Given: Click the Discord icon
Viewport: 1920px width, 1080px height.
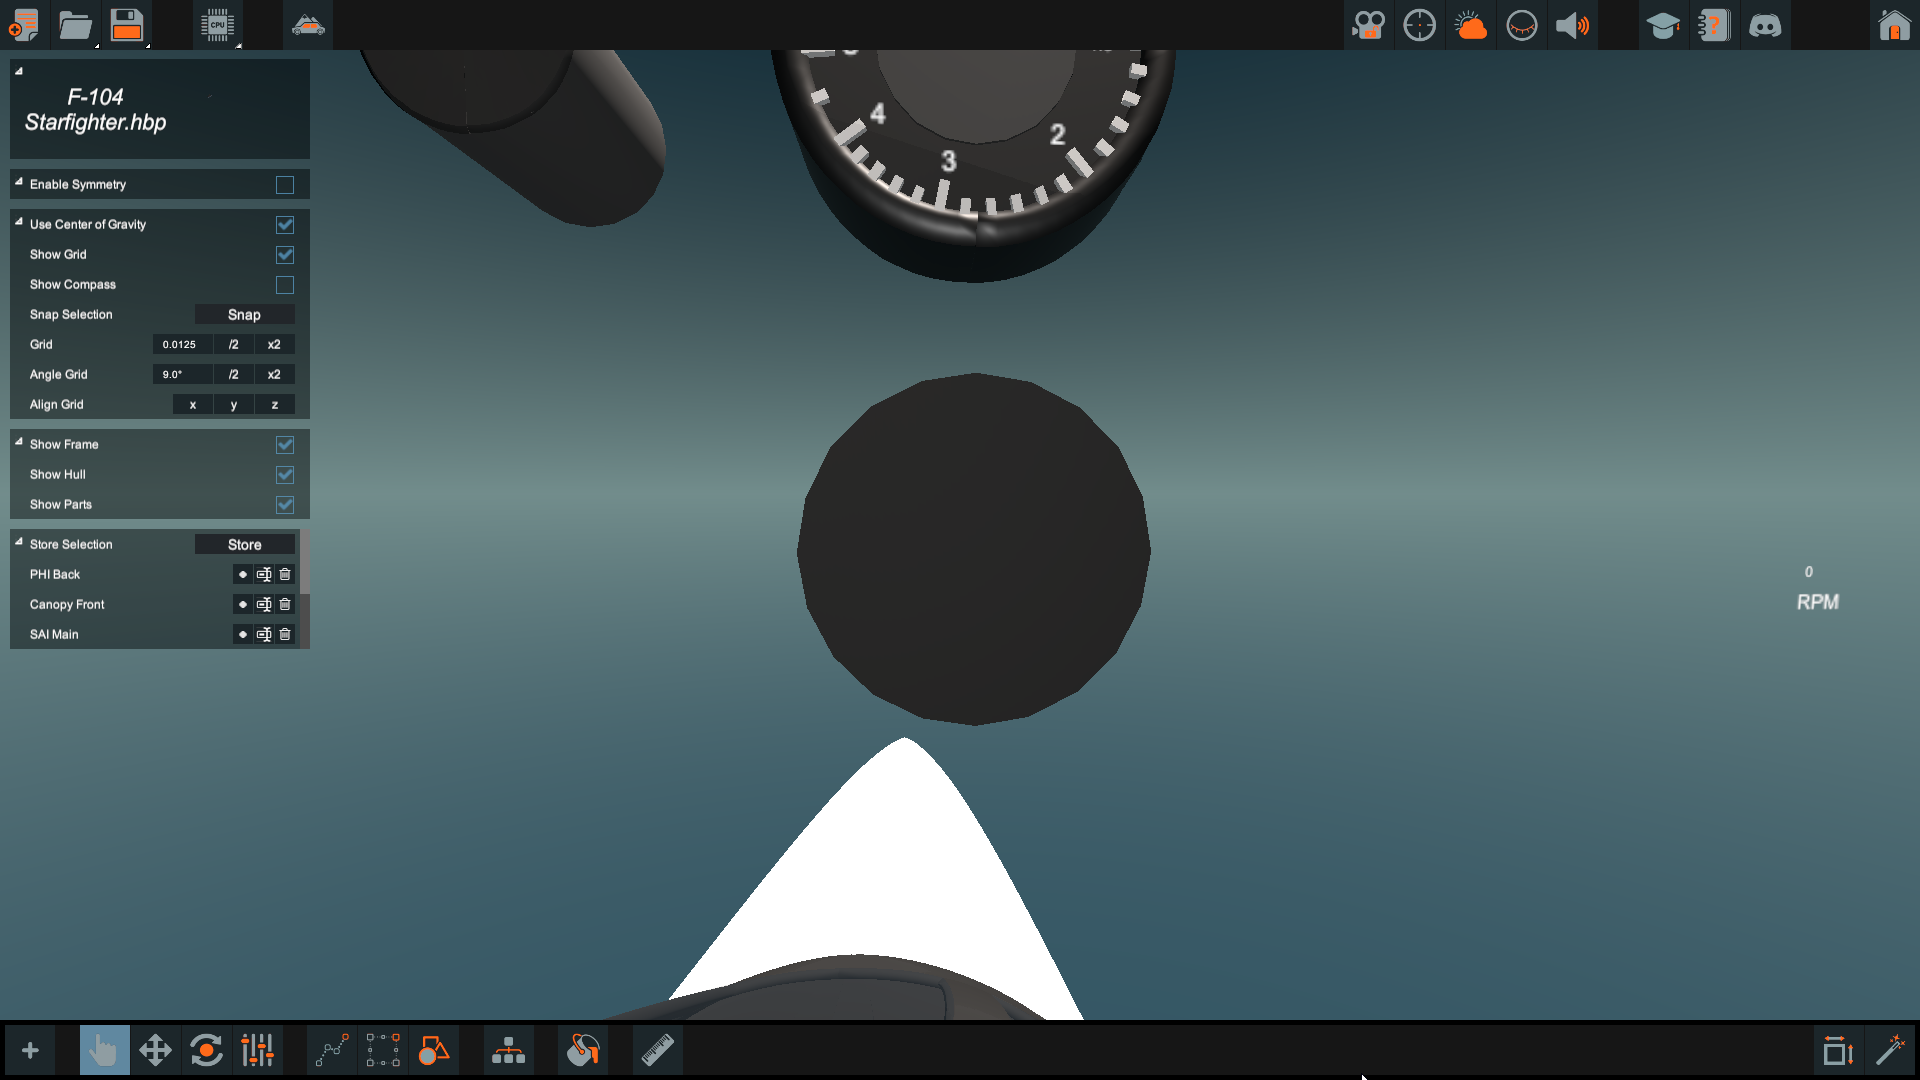Looking at the screenshot, I should 1765,25.
